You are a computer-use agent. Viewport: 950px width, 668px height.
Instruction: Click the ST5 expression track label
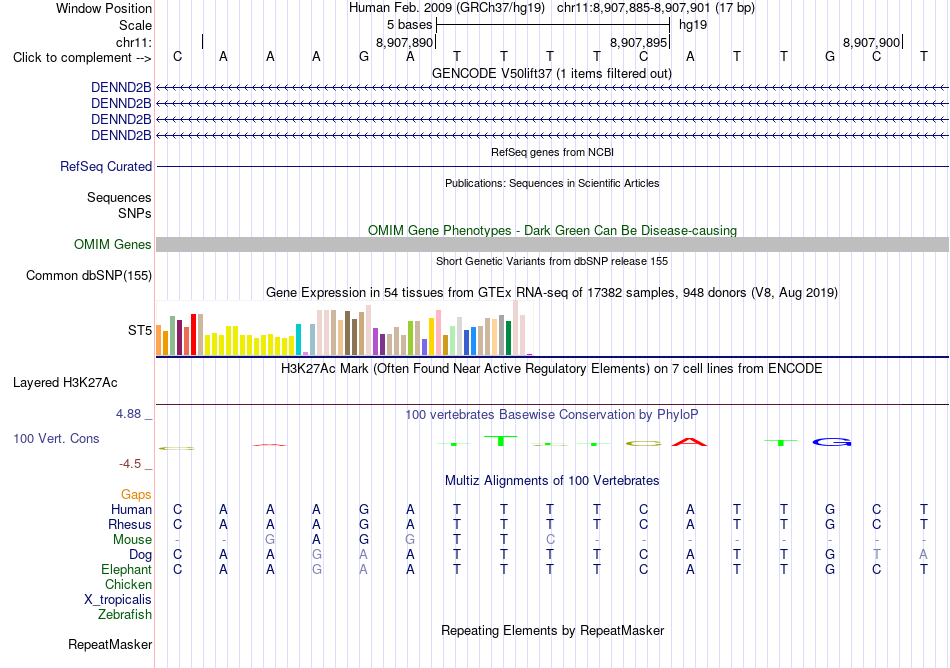[140, 330]
